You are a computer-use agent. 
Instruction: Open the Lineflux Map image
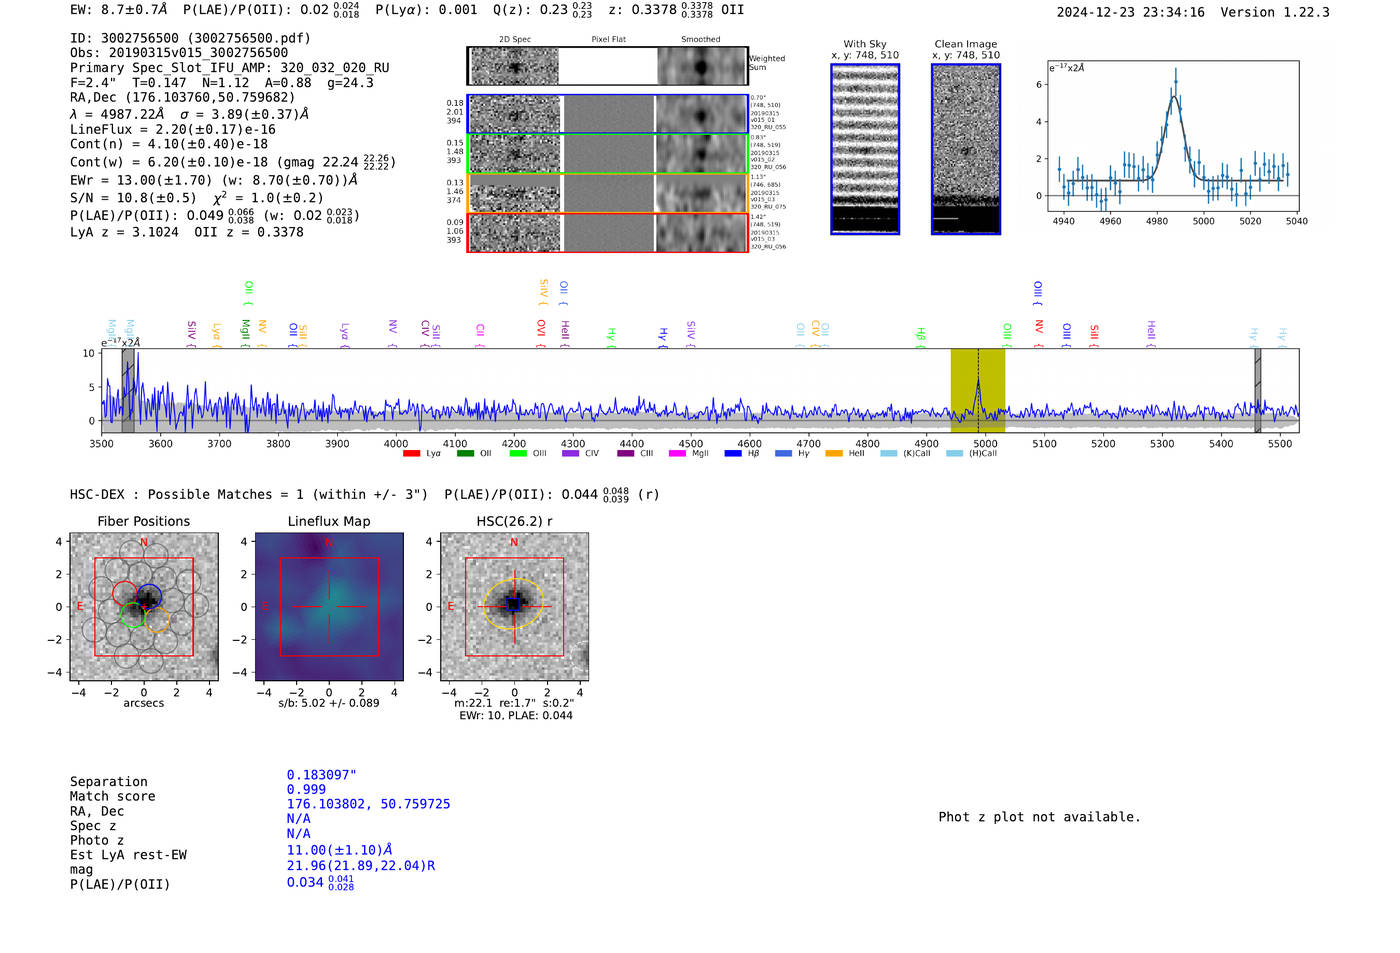(x=329, y=607)
